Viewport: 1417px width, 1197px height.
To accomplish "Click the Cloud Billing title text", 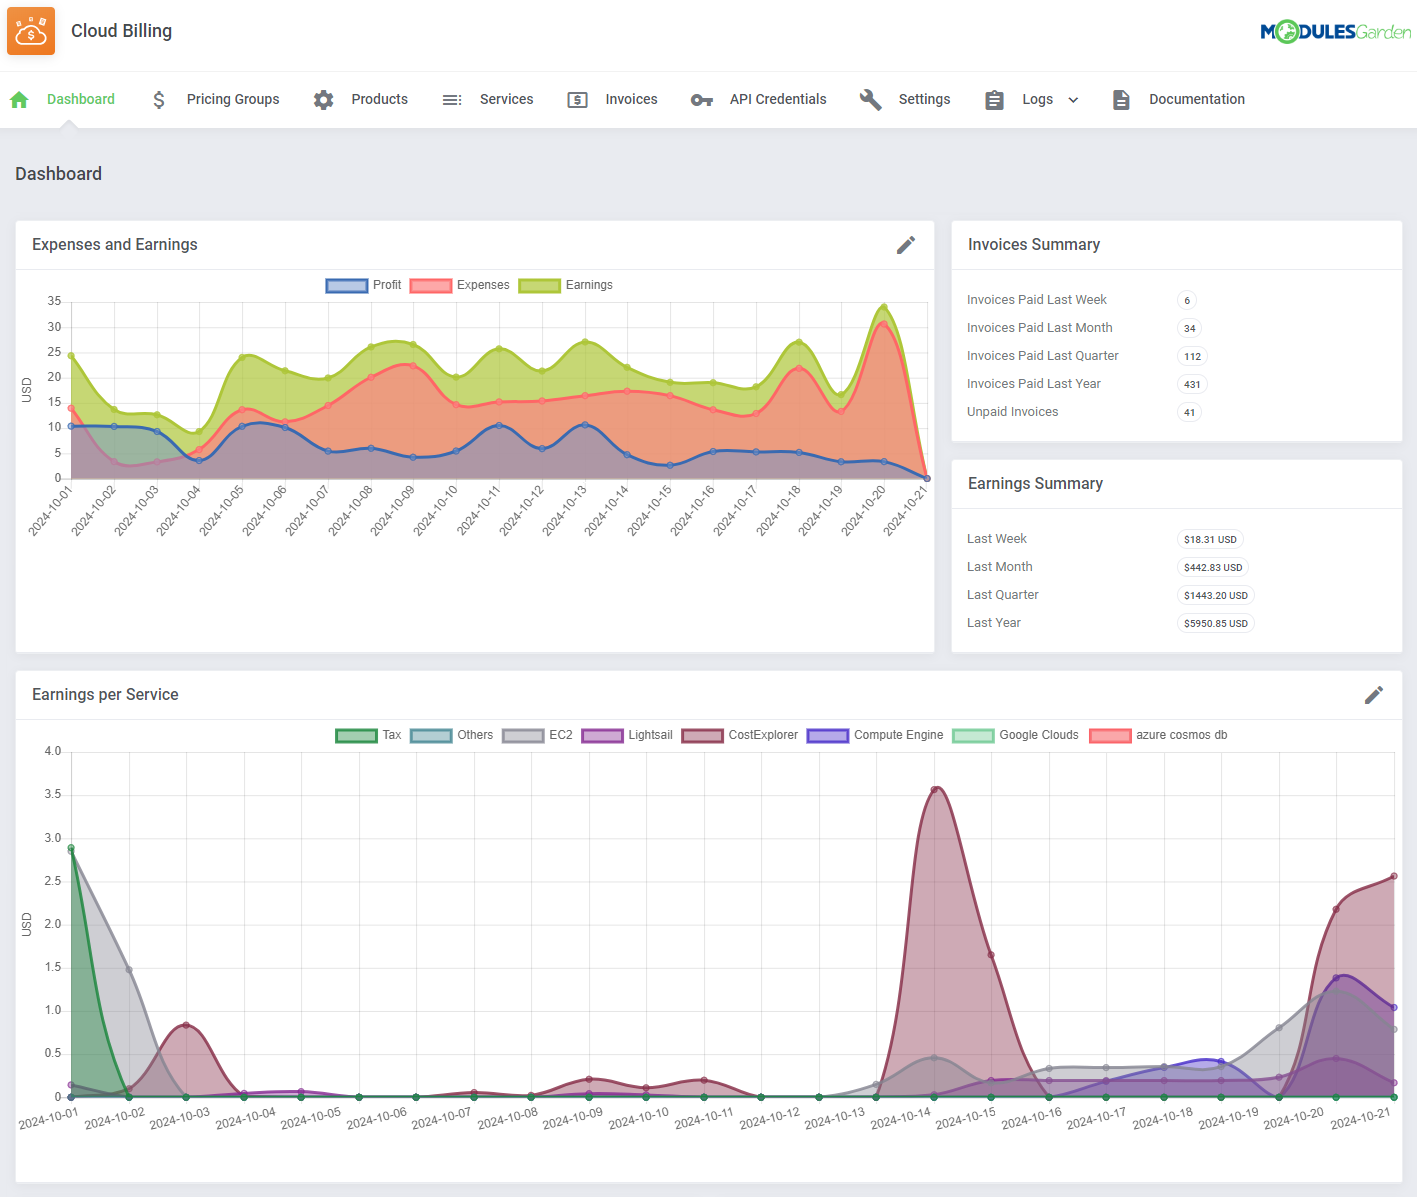I will (x=121, y=31).
